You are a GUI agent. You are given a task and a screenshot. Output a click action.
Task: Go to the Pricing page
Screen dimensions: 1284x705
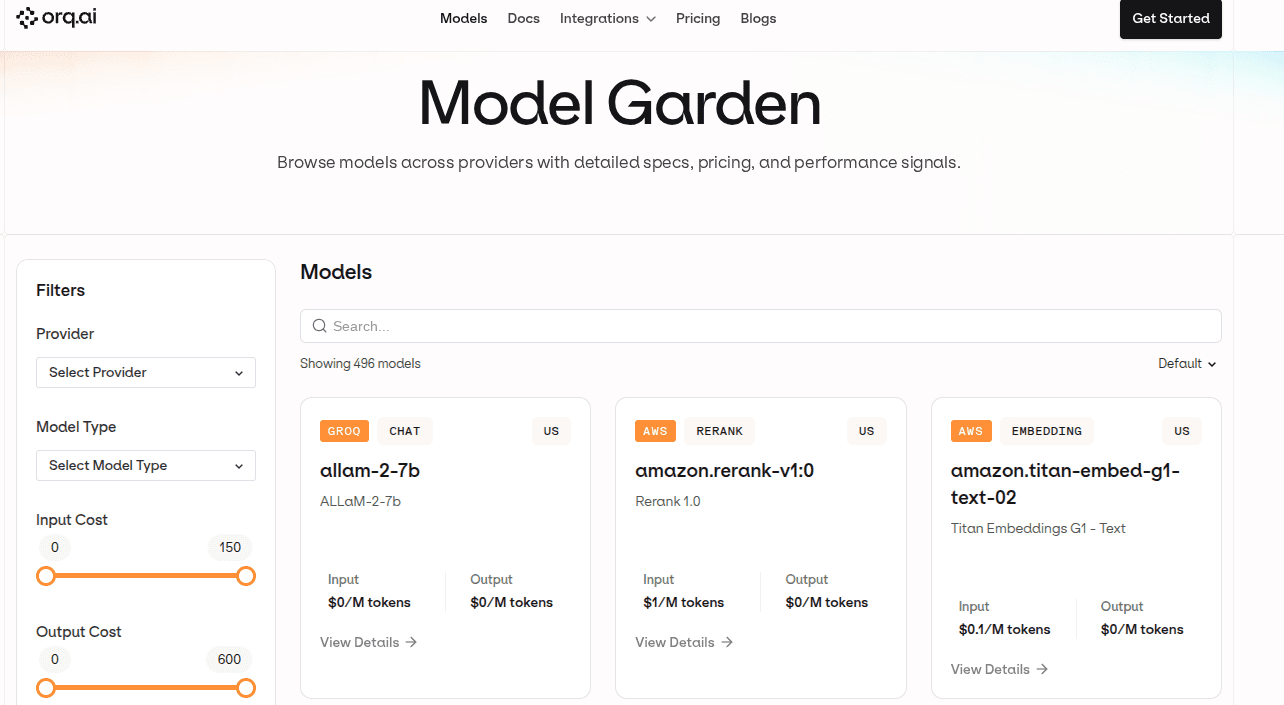(698, 18)
